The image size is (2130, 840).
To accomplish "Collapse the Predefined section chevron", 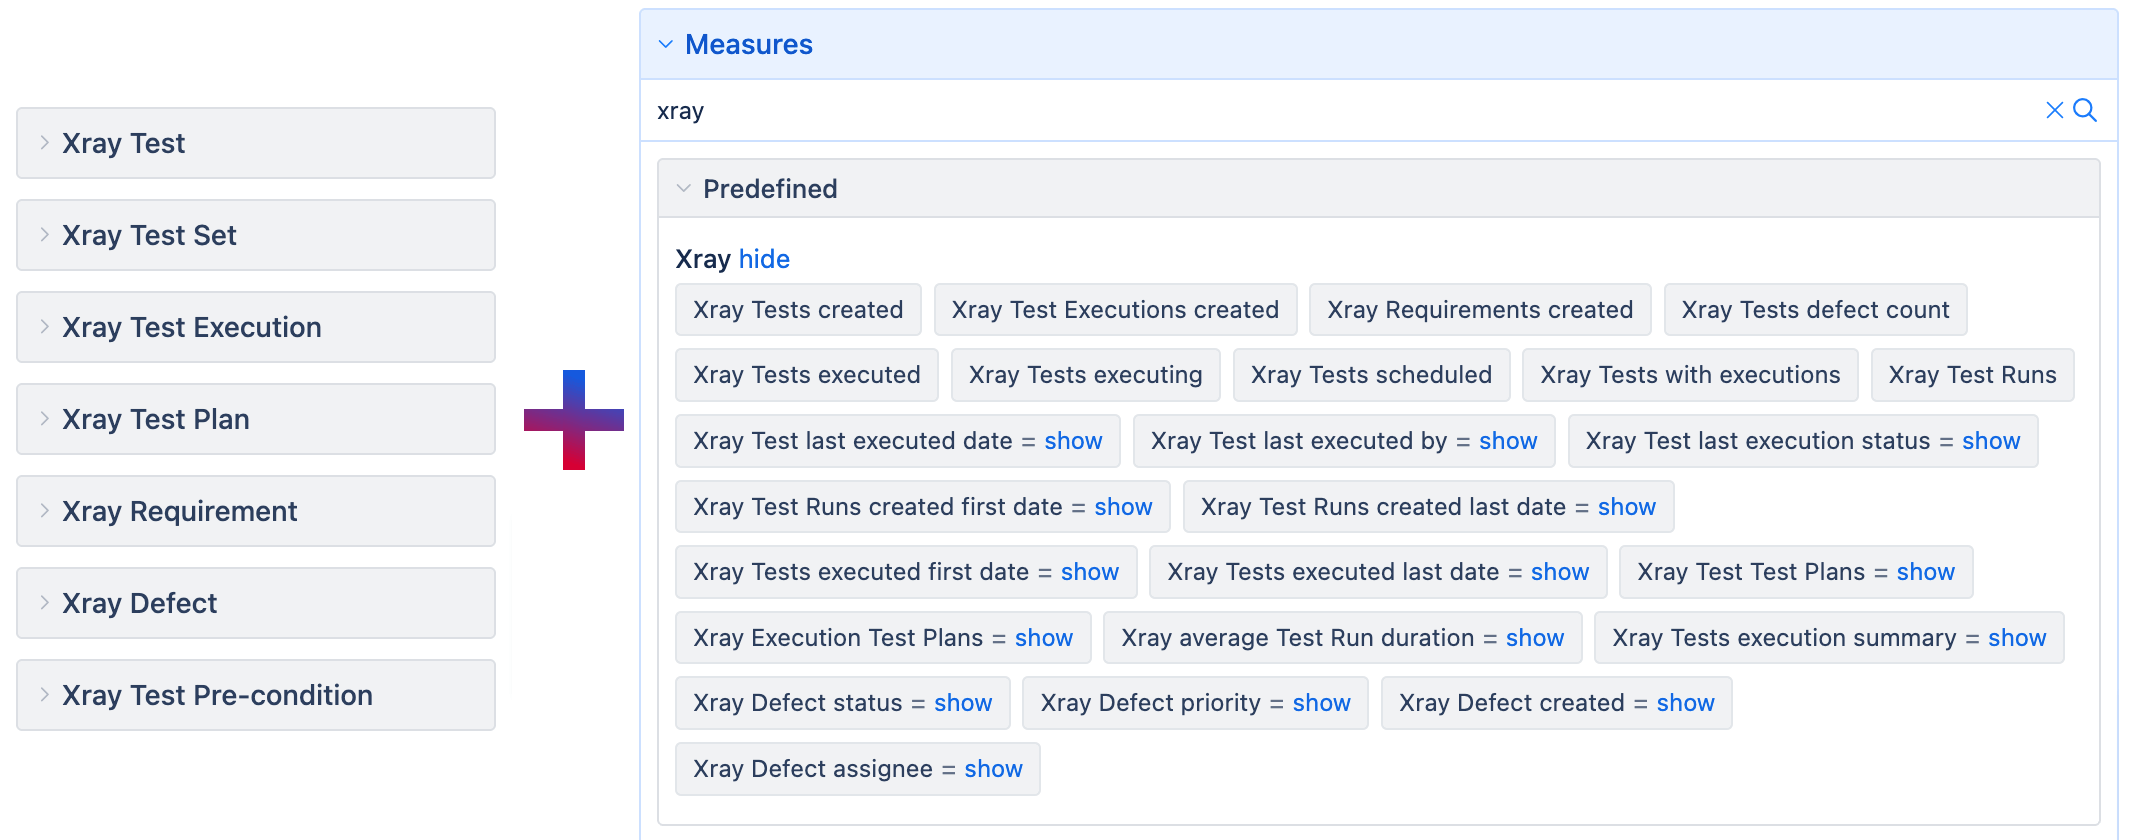I will 684,188.
